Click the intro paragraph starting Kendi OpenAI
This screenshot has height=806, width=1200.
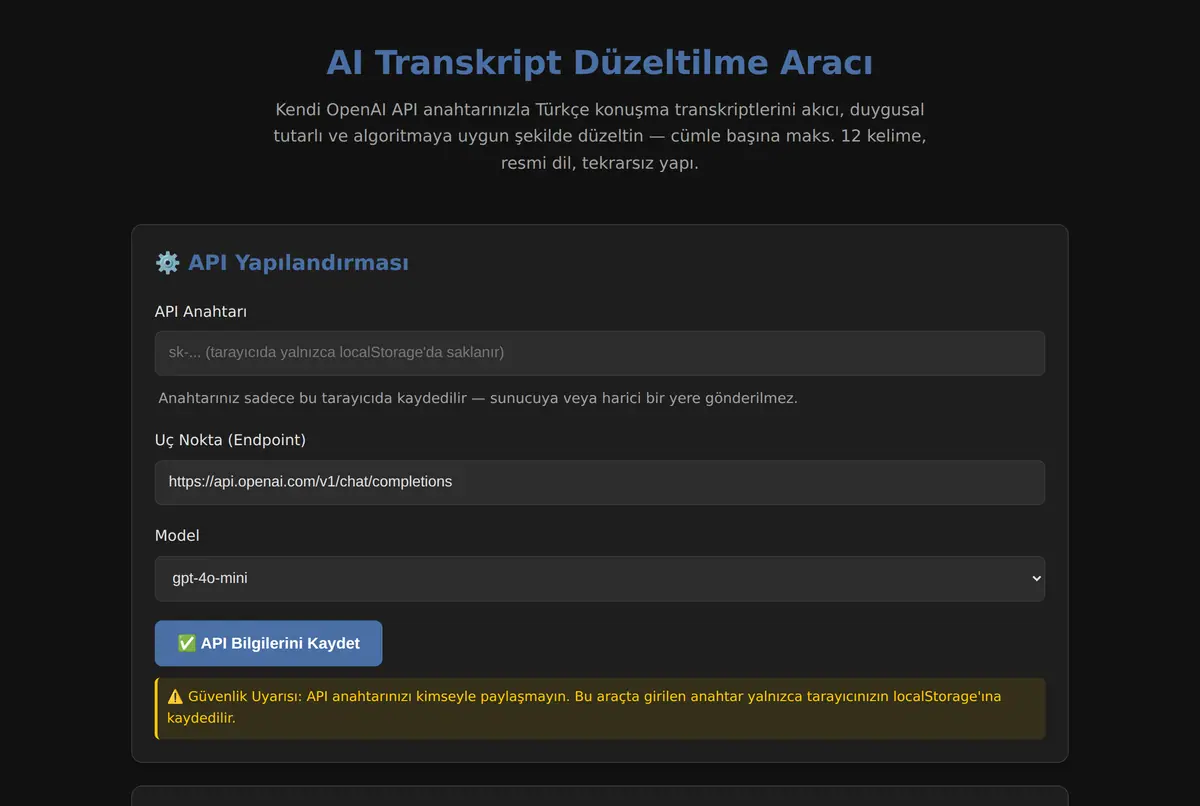600,136
